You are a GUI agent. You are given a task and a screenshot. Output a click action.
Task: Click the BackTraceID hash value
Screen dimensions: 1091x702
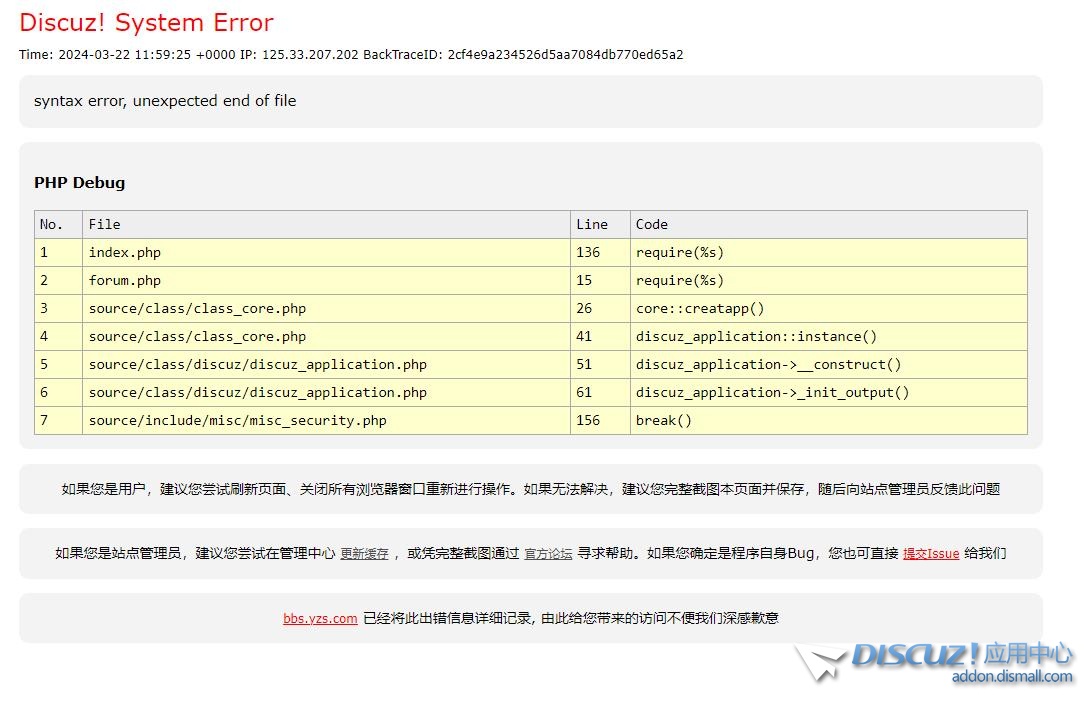(x=565, y=55)
